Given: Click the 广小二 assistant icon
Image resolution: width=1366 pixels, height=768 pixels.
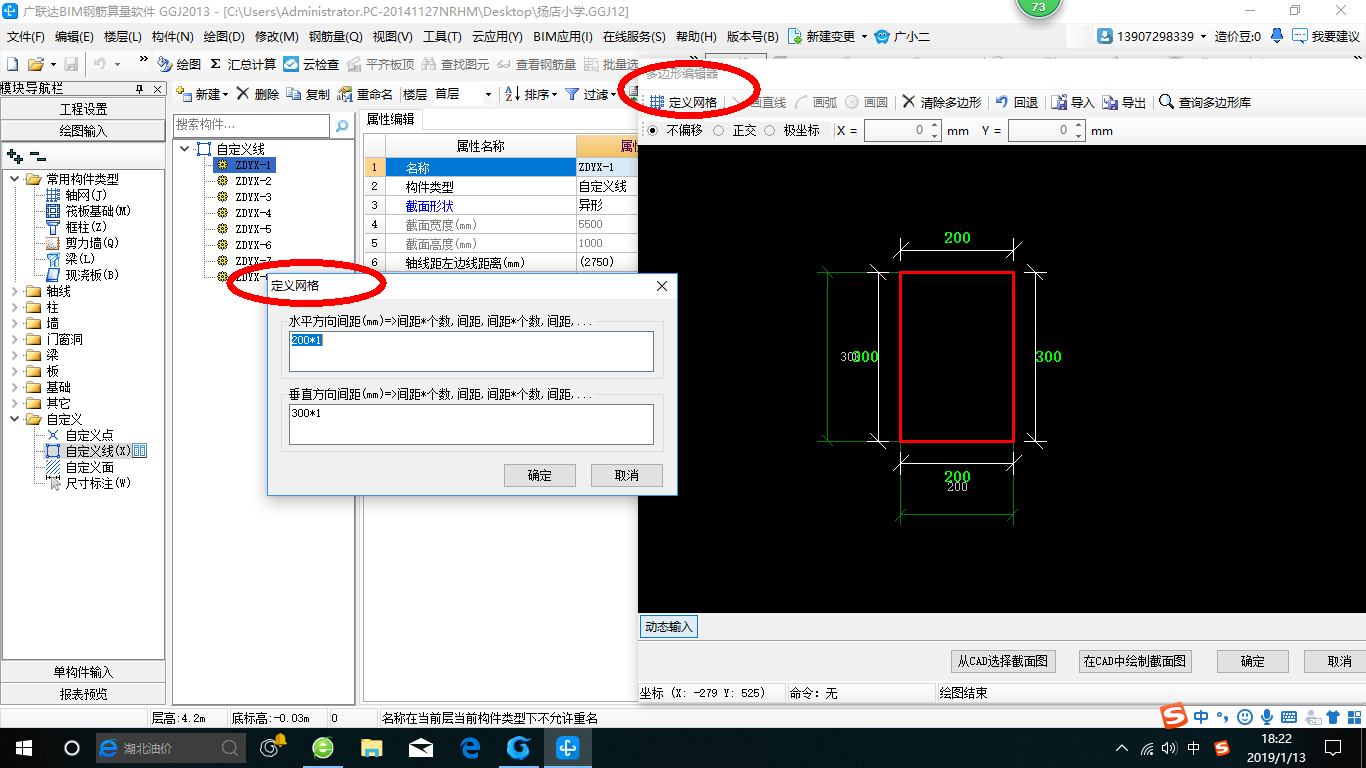Looking at the screenshot, I should pos(881,36).
